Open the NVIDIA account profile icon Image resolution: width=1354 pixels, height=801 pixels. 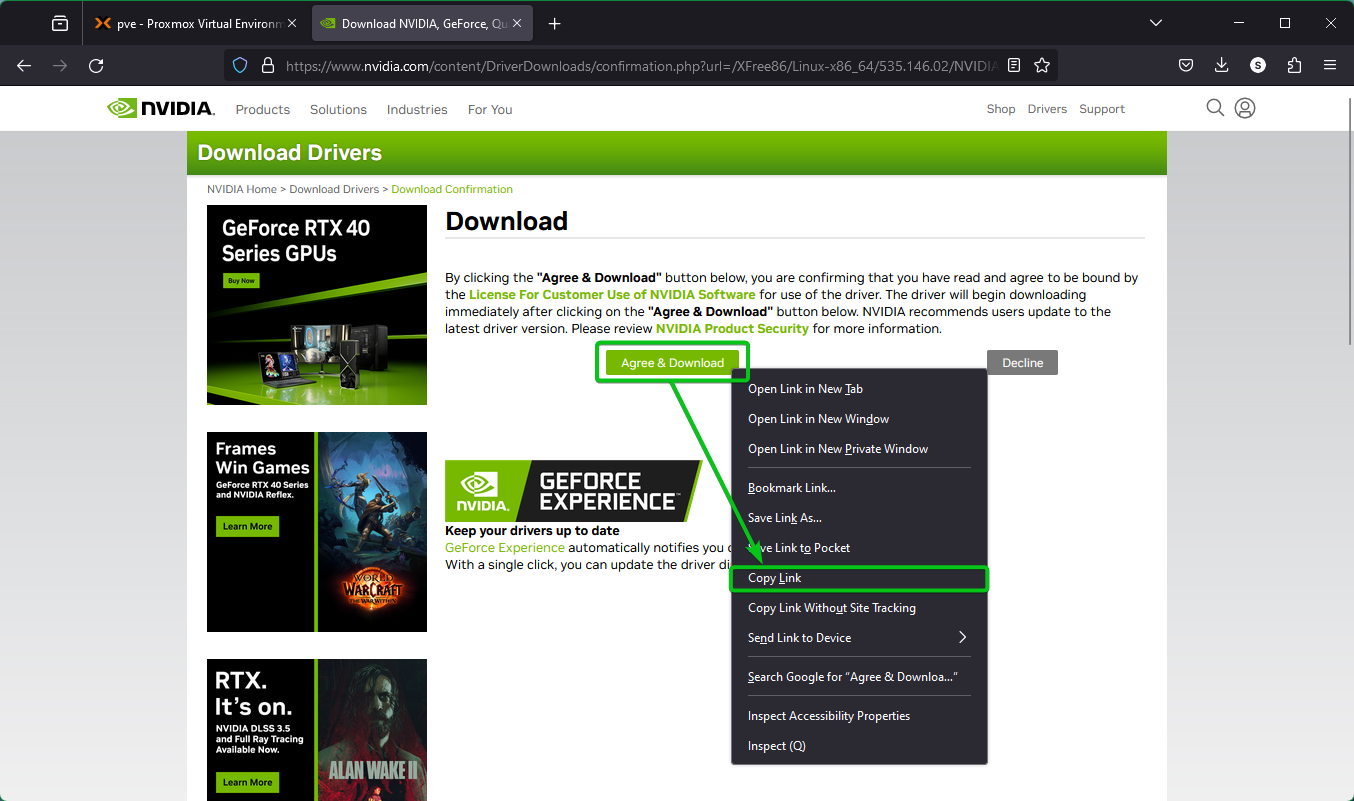click(x=1245, y=108)
